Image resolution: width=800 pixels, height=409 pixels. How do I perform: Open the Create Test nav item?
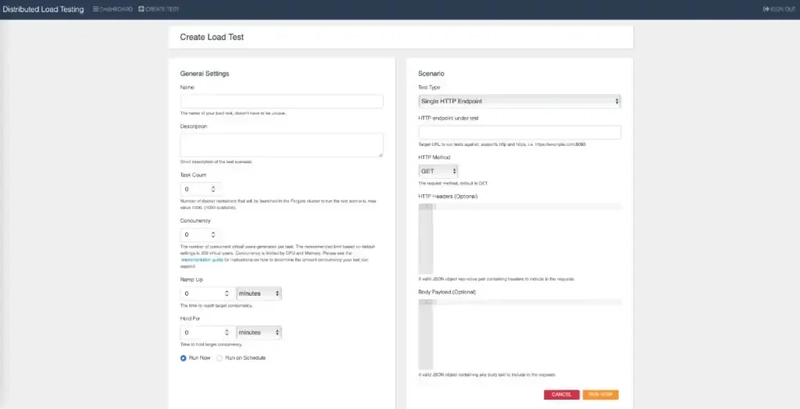(x=159, y=9)
